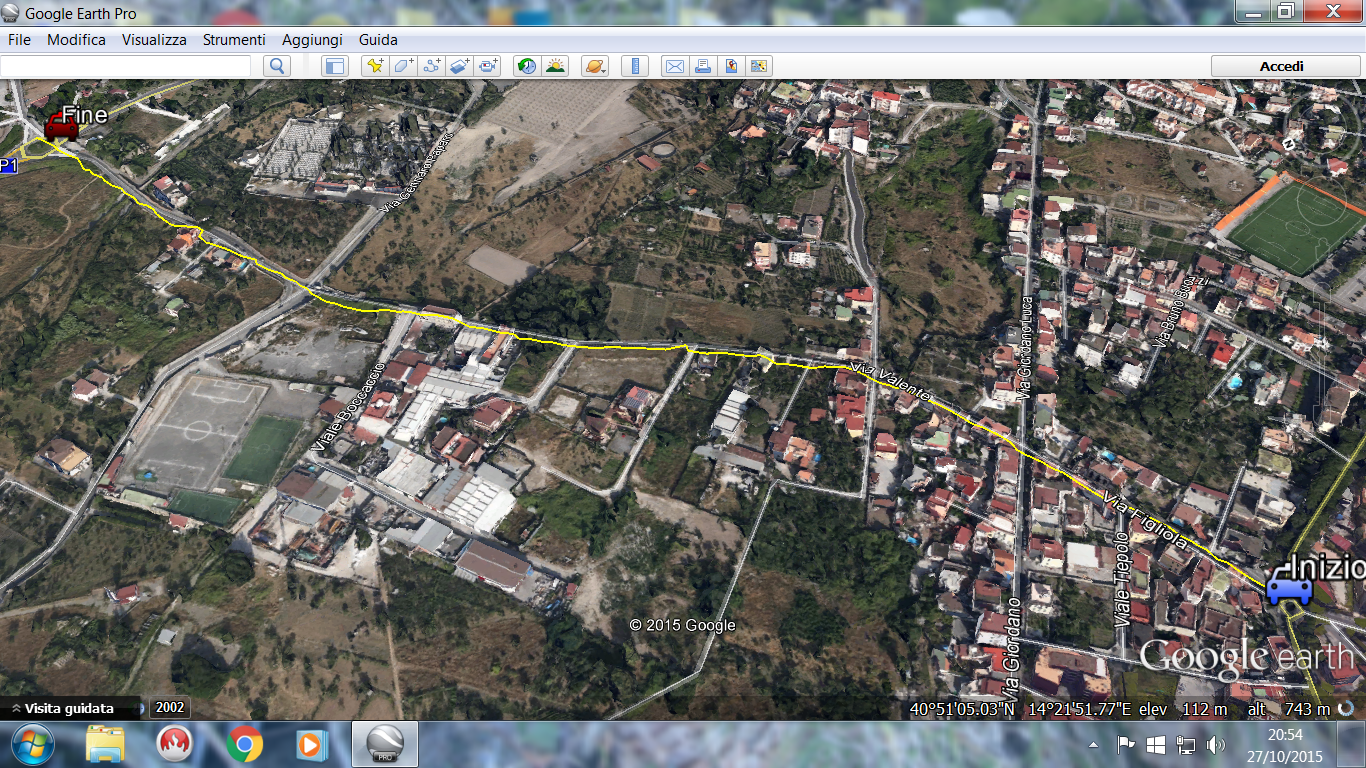Click View in Google Maps icon
Image resolution: width=1366 pixels, height=768 pixels.
coord(731,66)
